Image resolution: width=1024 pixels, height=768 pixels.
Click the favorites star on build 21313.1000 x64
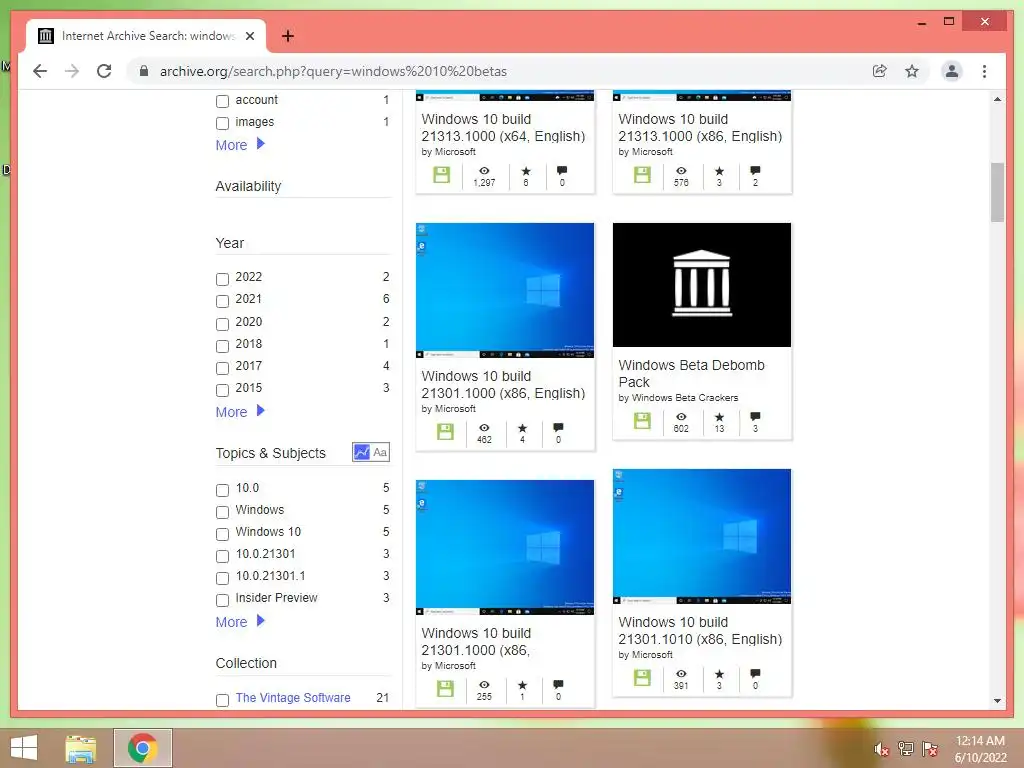[x=526, y=171]
